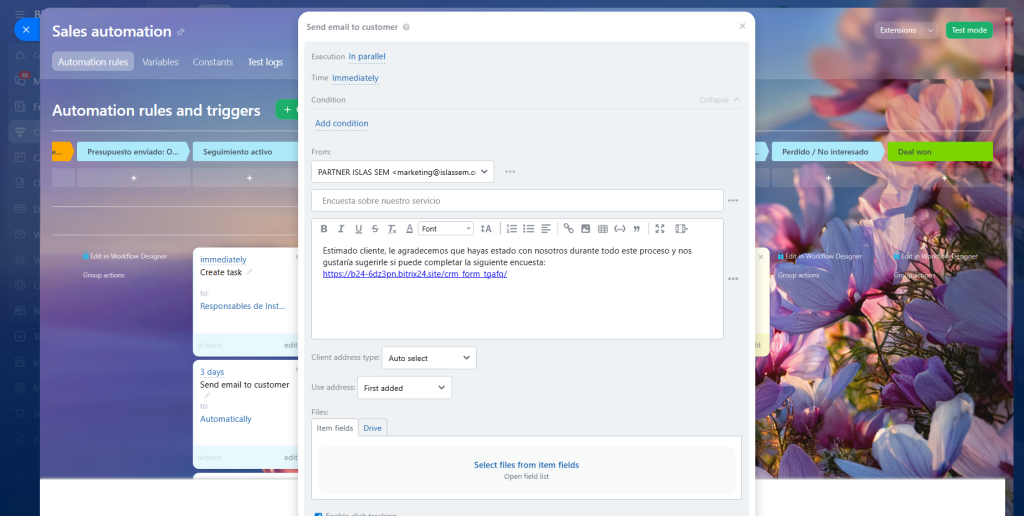Apply italic formatting in the editor toolbar
The width and height of the screenshot is (1024, 516).
click(x=341, y=229)
